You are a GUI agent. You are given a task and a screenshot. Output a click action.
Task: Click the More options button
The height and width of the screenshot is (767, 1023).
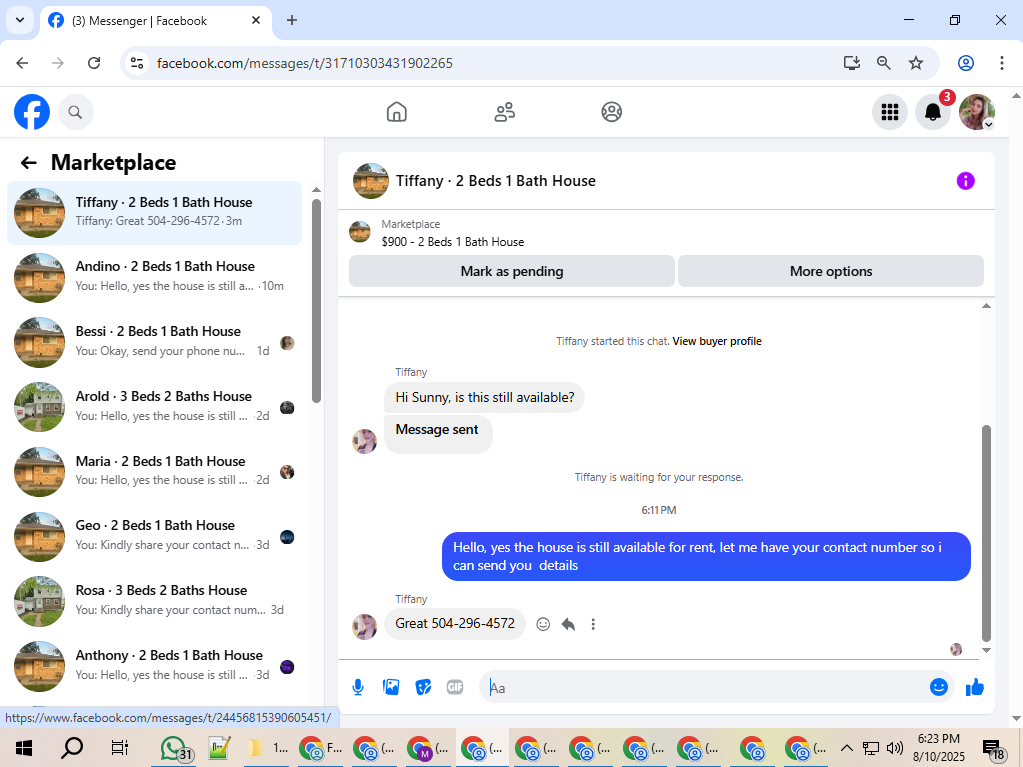831,271
